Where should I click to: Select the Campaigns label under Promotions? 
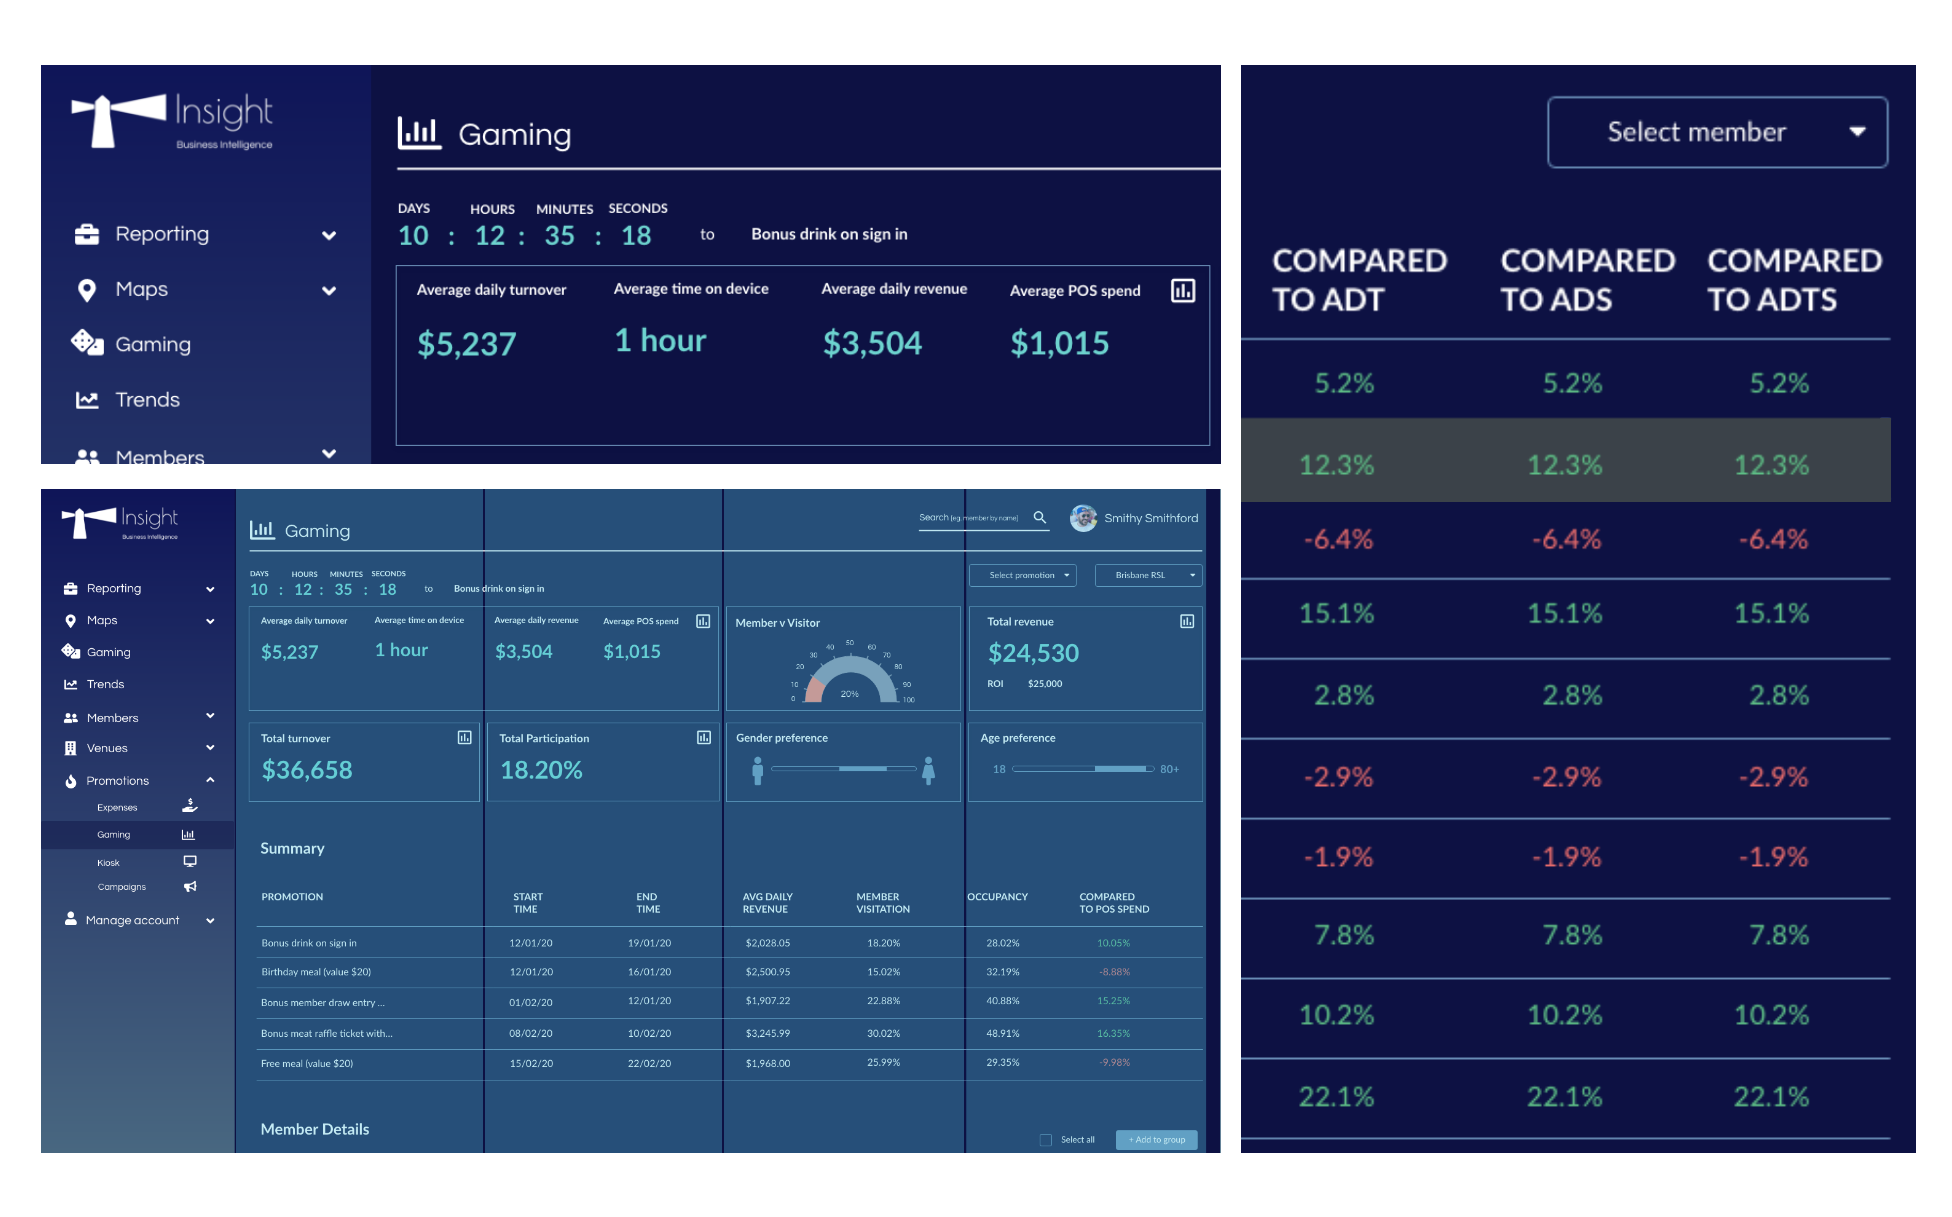click(122, 887)
